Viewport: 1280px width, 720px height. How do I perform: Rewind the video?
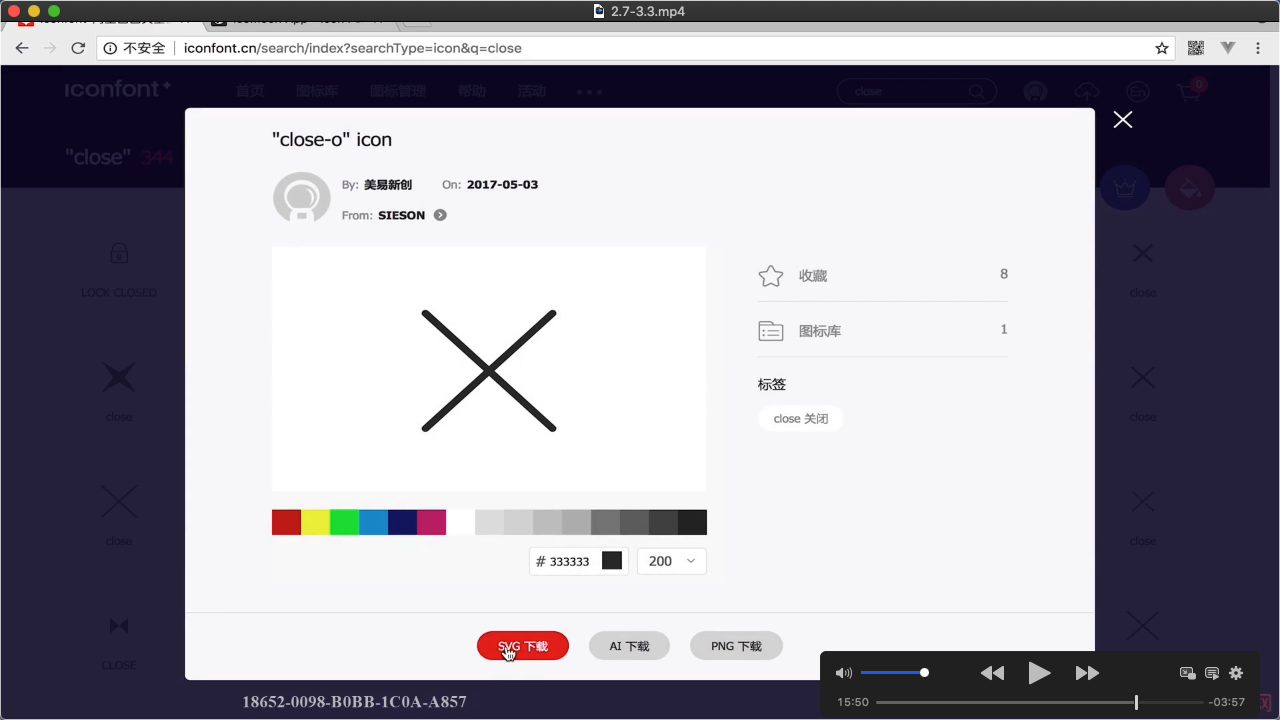(x=992, y=673)
